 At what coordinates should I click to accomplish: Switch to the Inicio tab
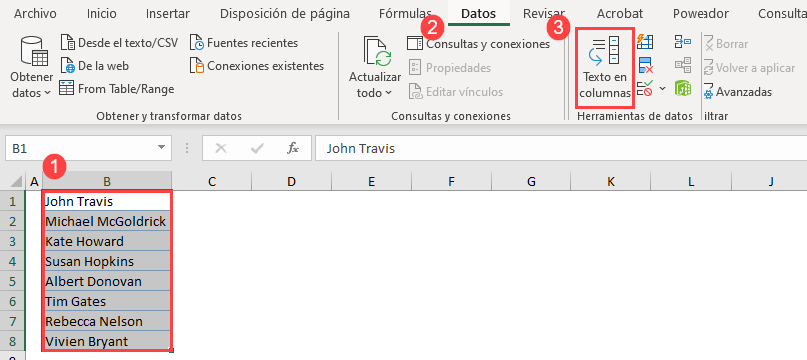[102, 14]
